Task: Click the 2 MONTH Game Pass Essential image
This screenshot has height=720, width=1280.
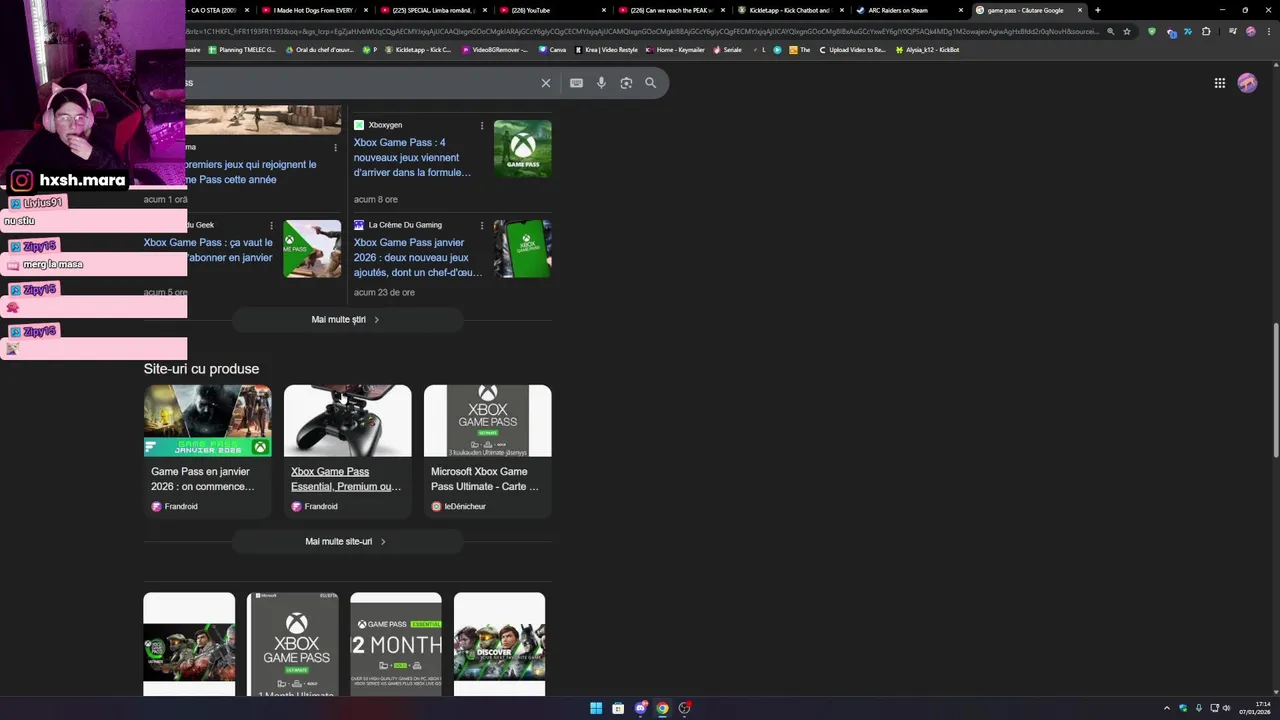Action: 396,644
